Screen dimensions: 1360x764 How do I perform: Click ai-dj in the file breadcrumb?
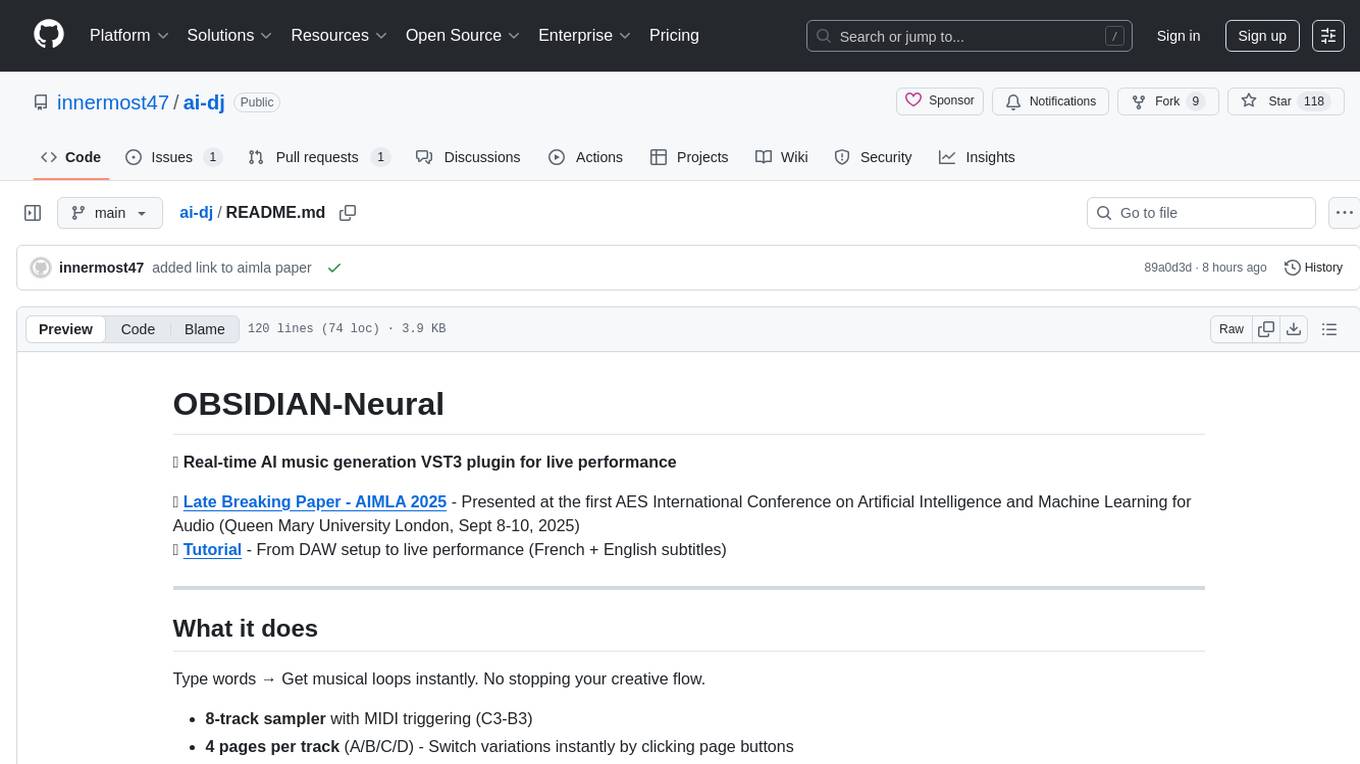pos(196,213)
